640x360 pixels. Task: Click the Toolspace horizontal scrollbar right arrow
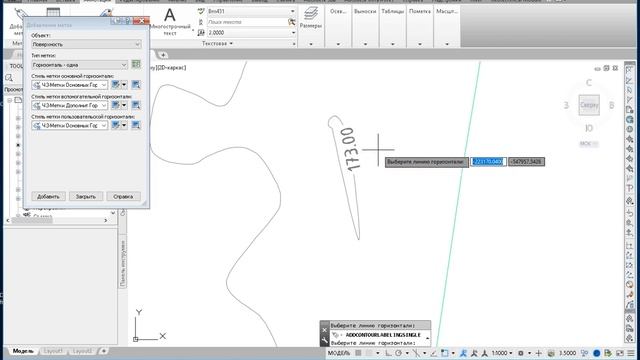click(105, 220)
